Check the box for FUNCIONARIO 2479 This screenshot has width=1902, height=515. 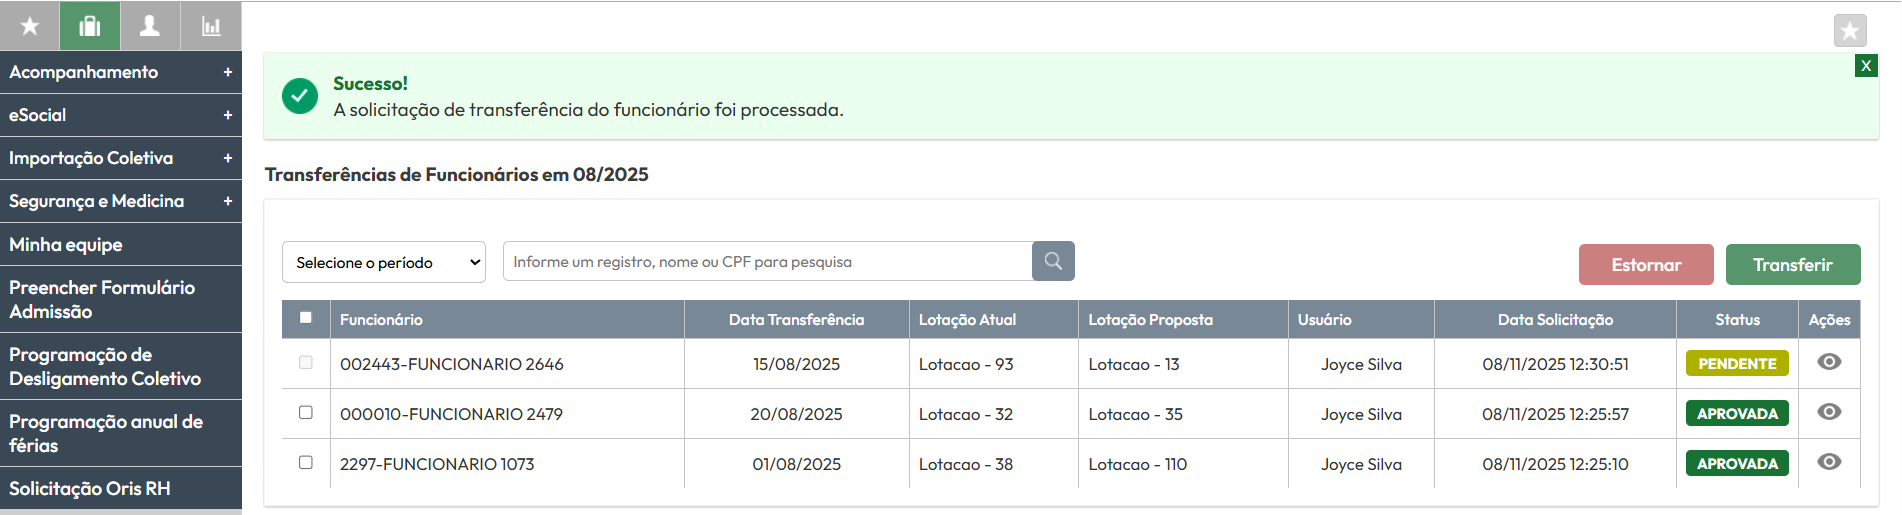click(x=306, y=412)
